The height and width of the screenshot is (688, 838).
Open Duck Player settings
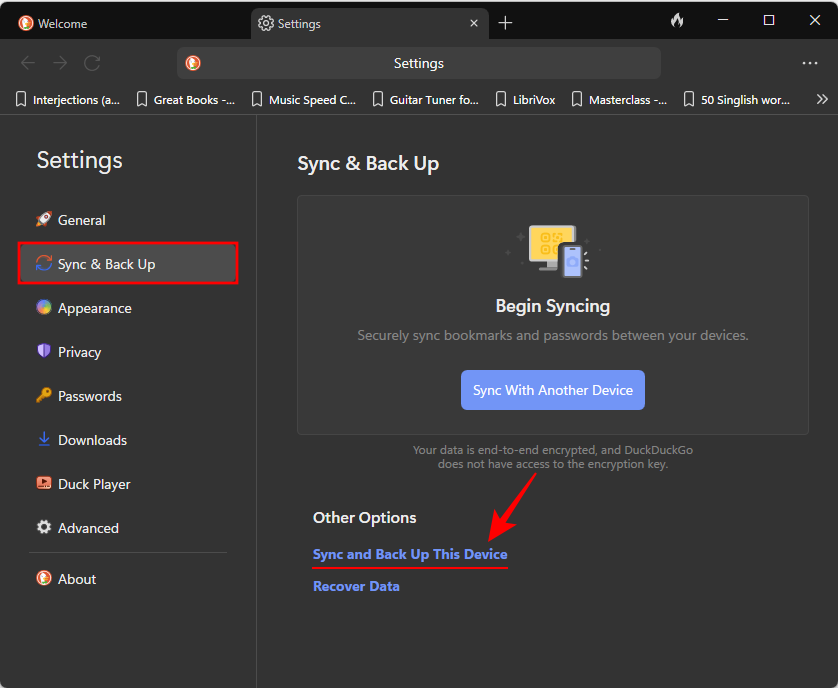point(128,484)
